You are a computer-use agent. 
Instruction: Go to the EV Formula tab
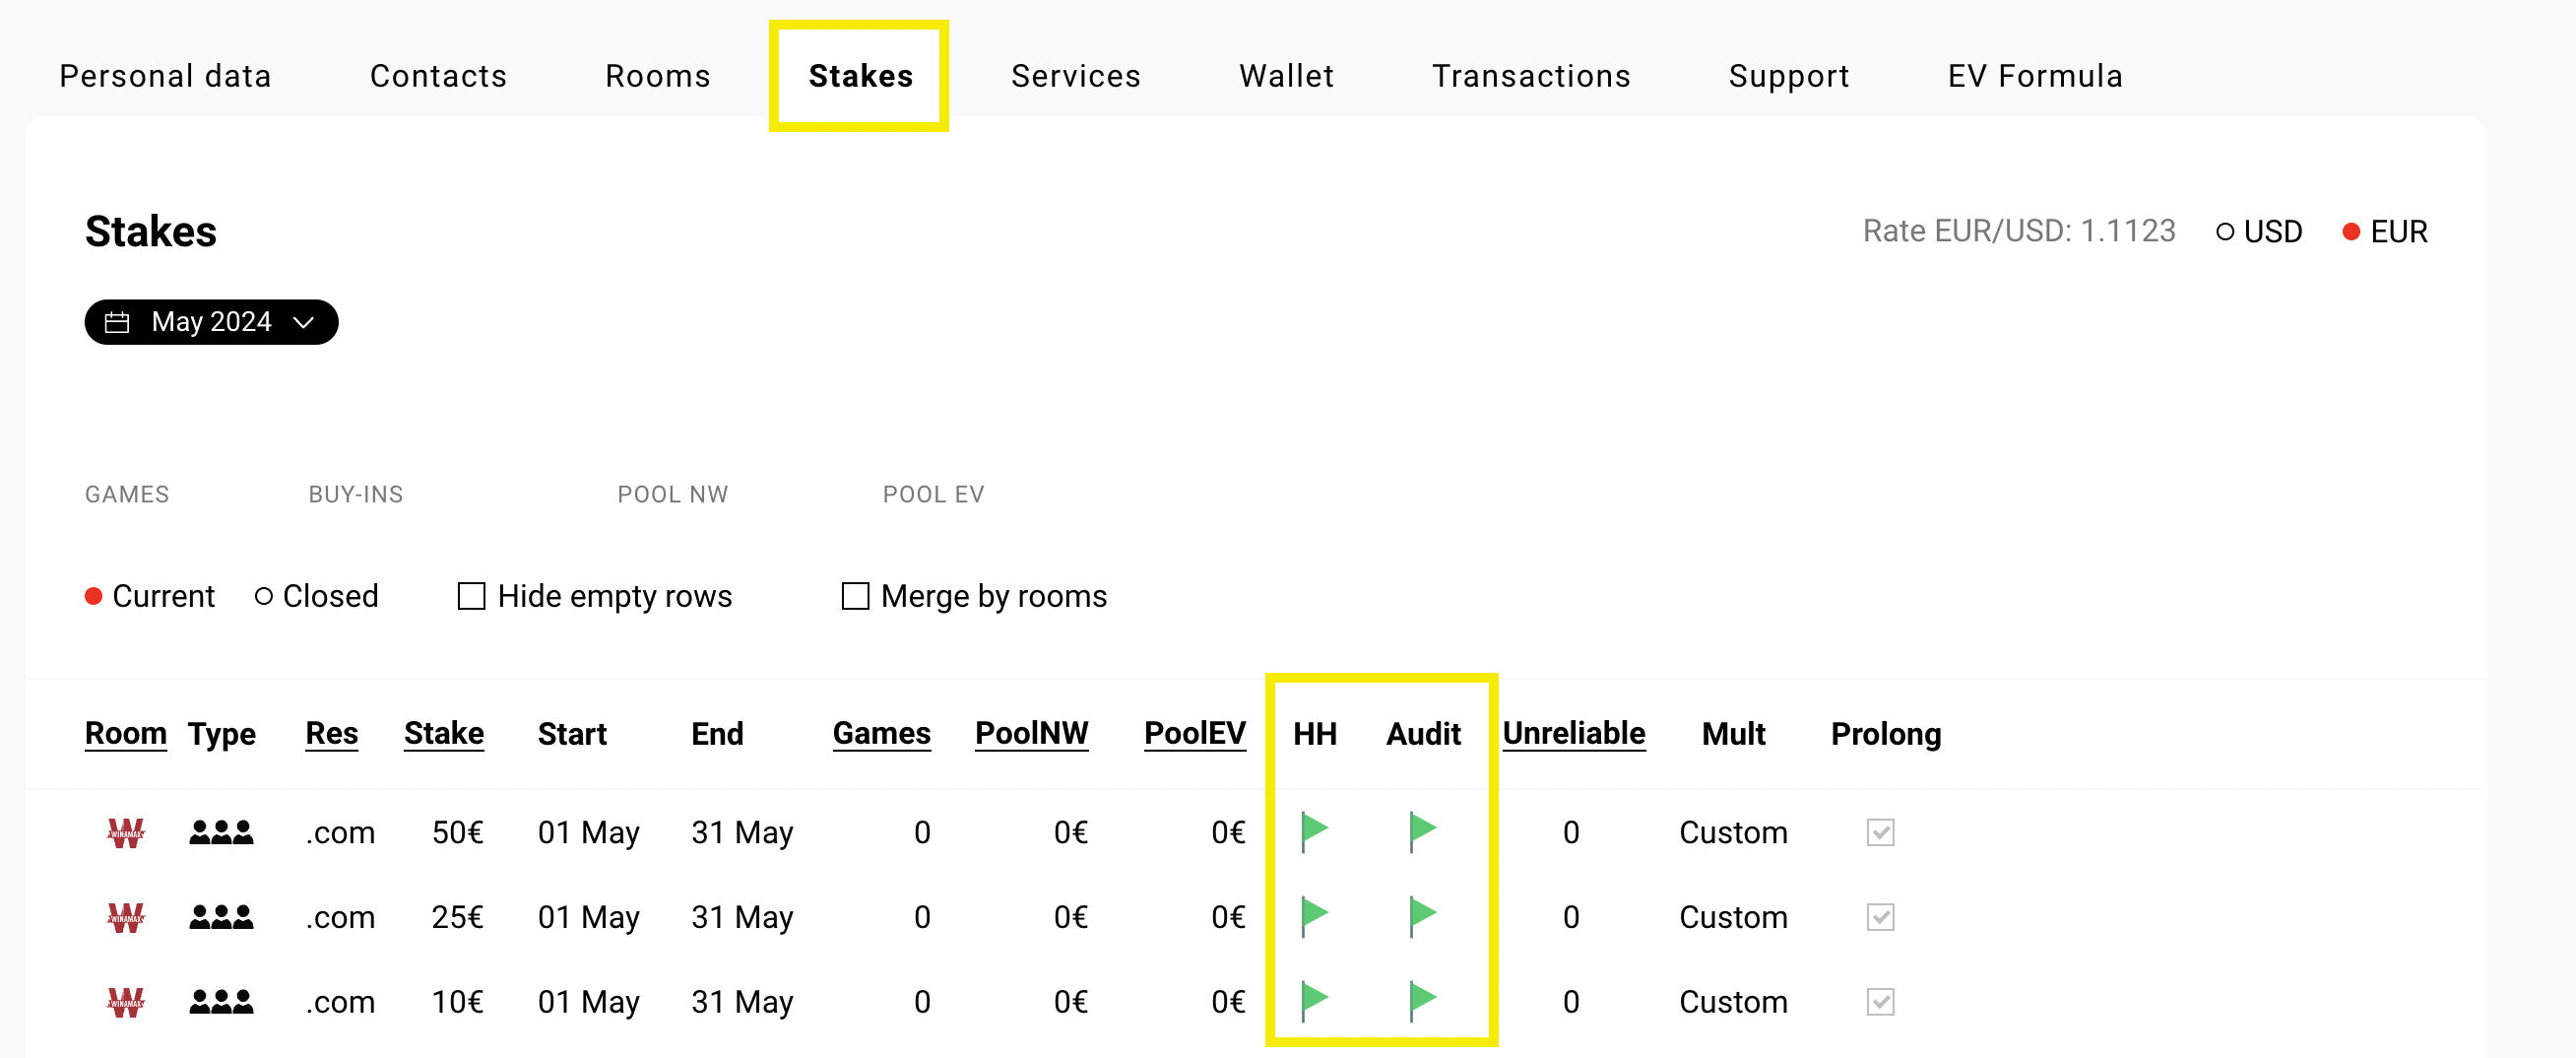coord(2034,76)
